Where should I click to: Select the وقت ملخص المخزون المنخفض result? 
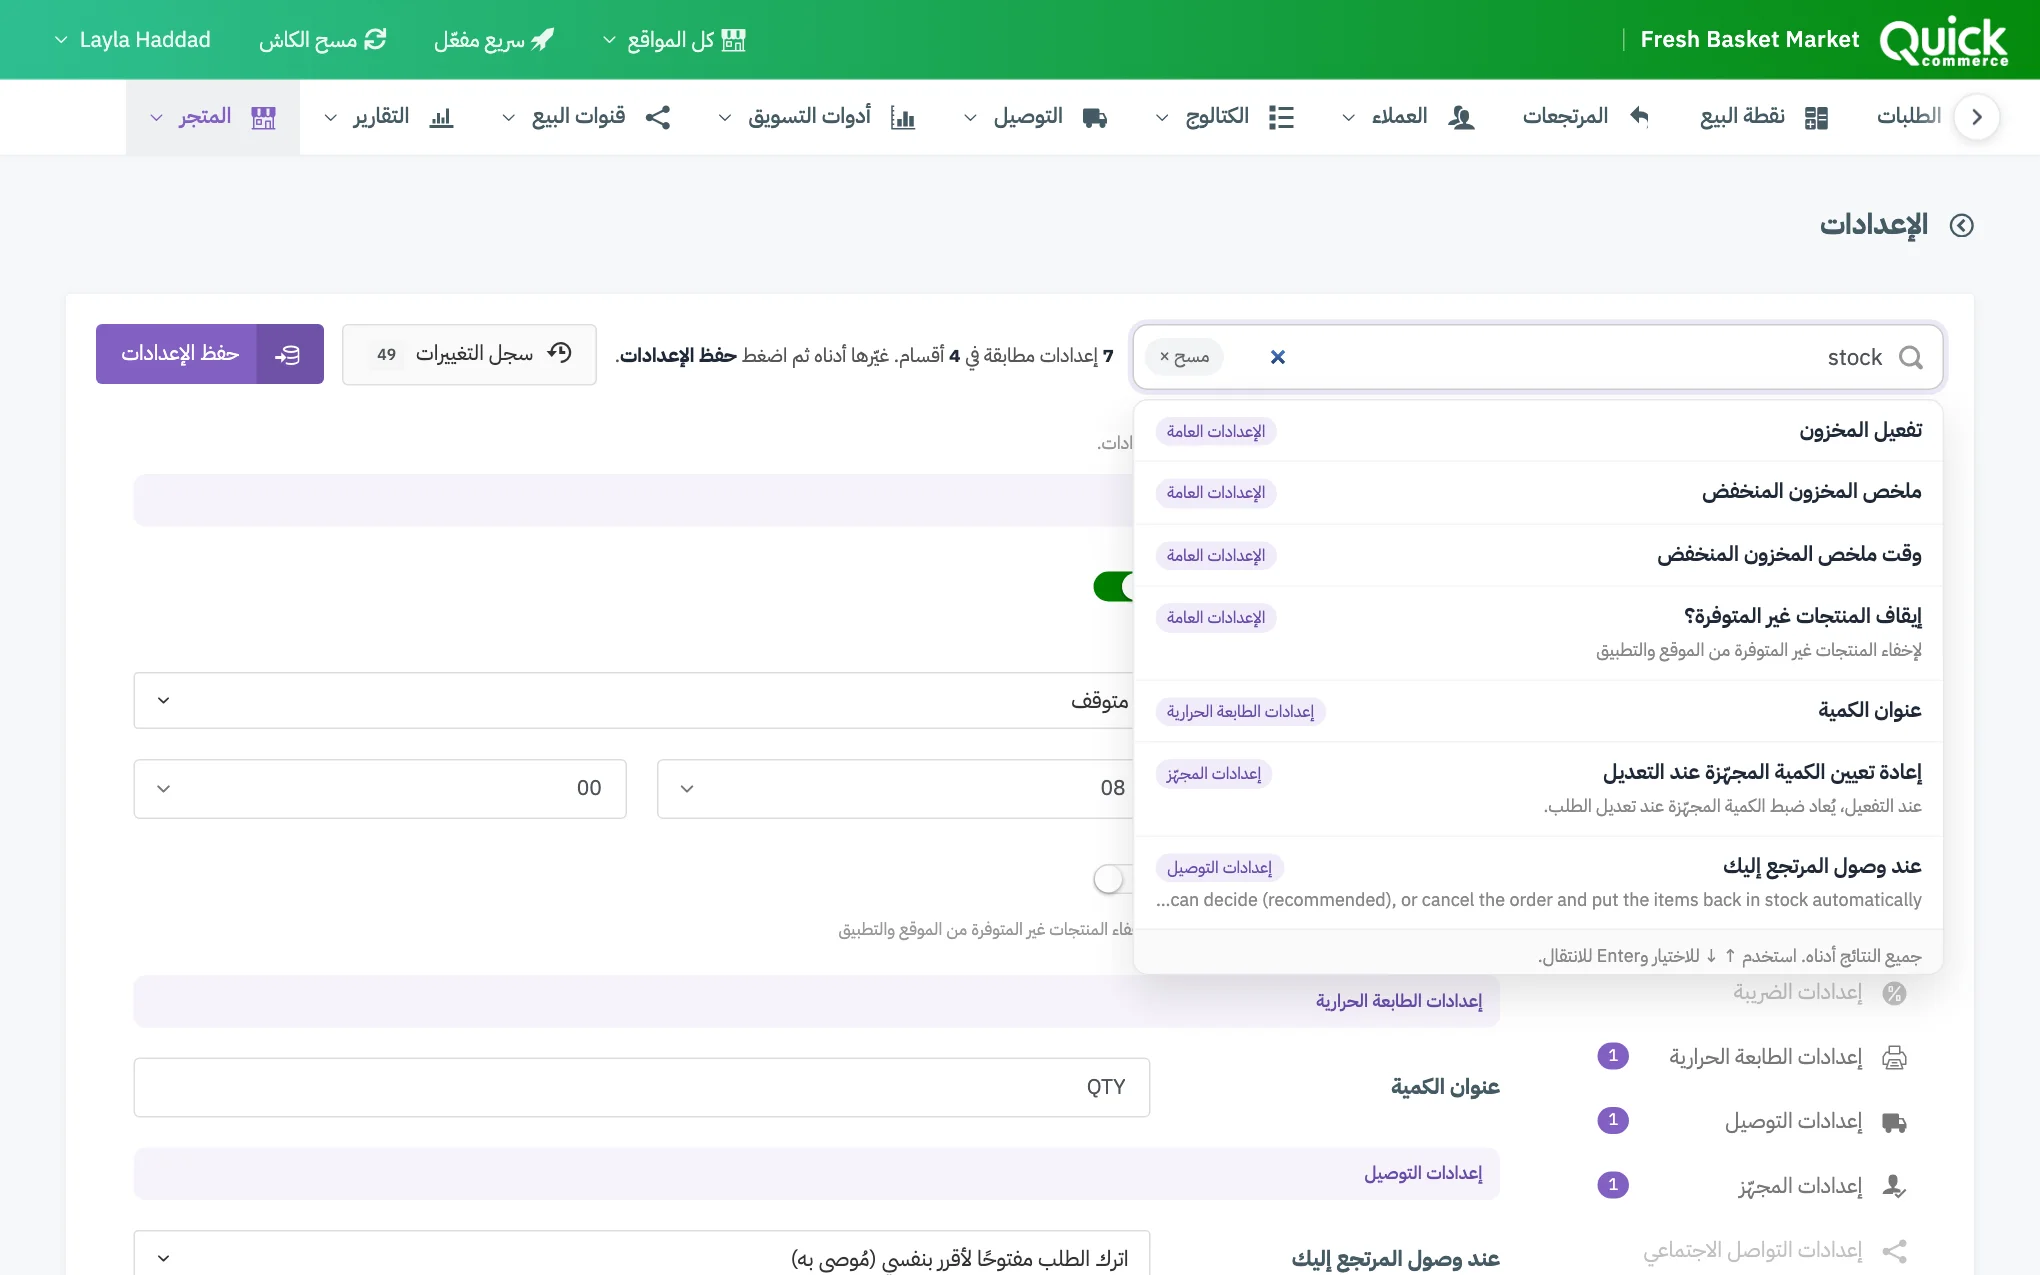[x=1538, y=555]
